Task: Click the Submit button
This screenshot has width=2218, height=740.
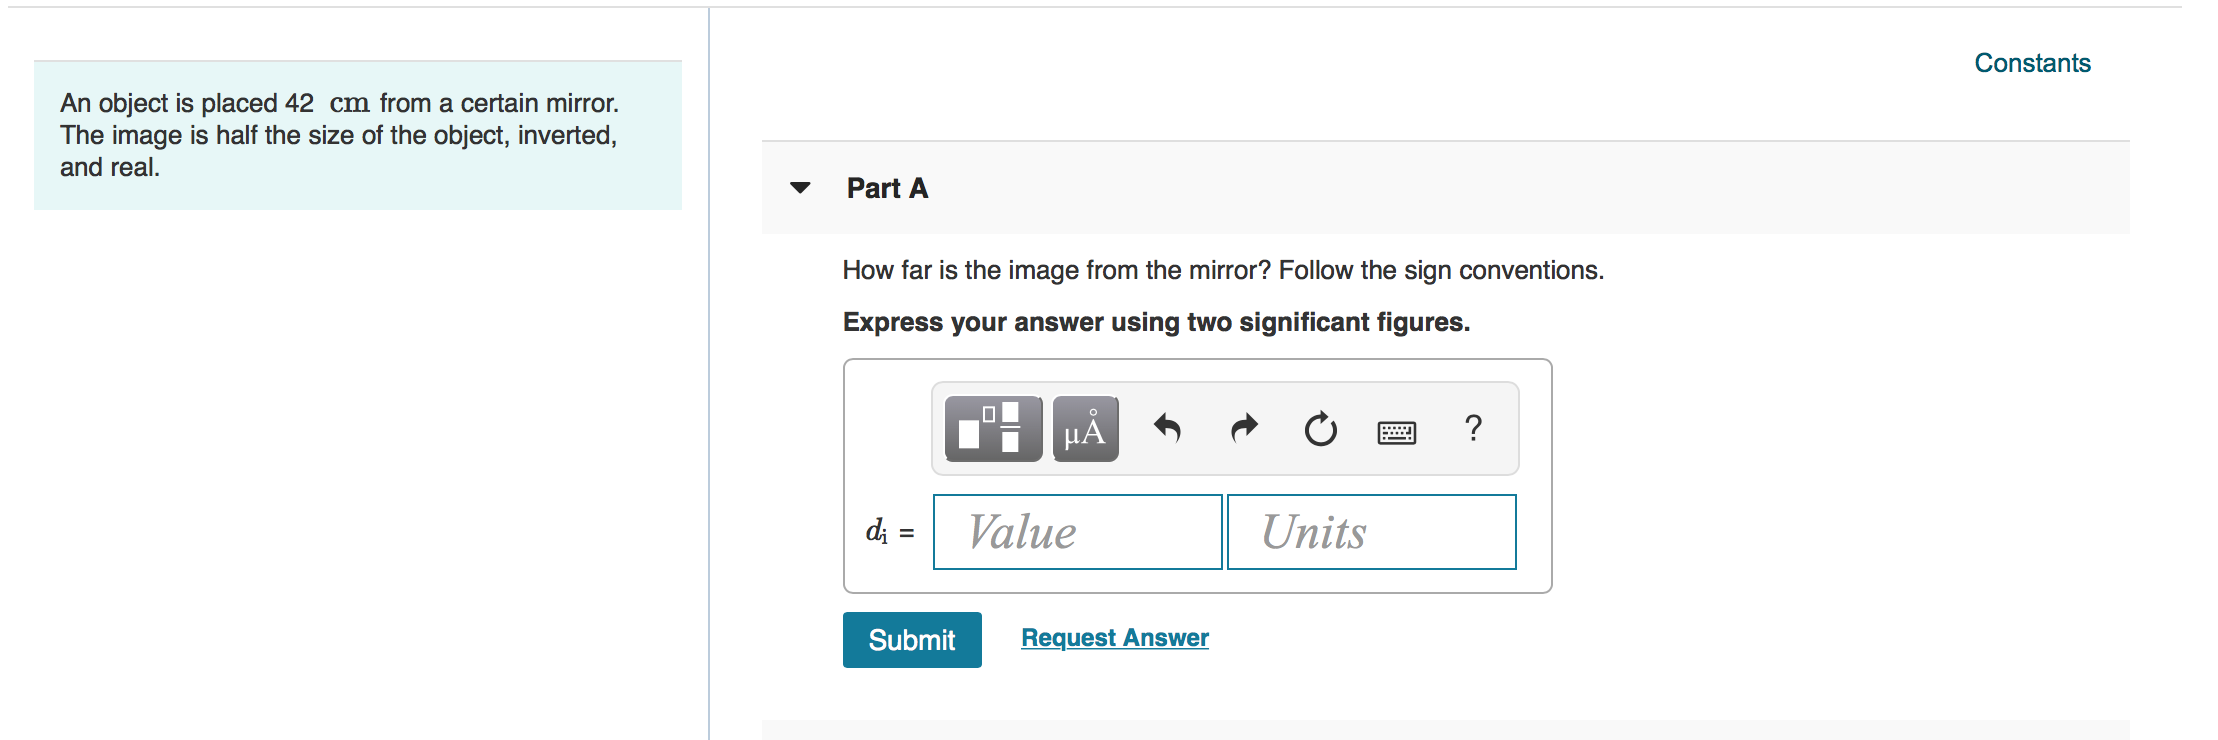Action: point(911,639)
